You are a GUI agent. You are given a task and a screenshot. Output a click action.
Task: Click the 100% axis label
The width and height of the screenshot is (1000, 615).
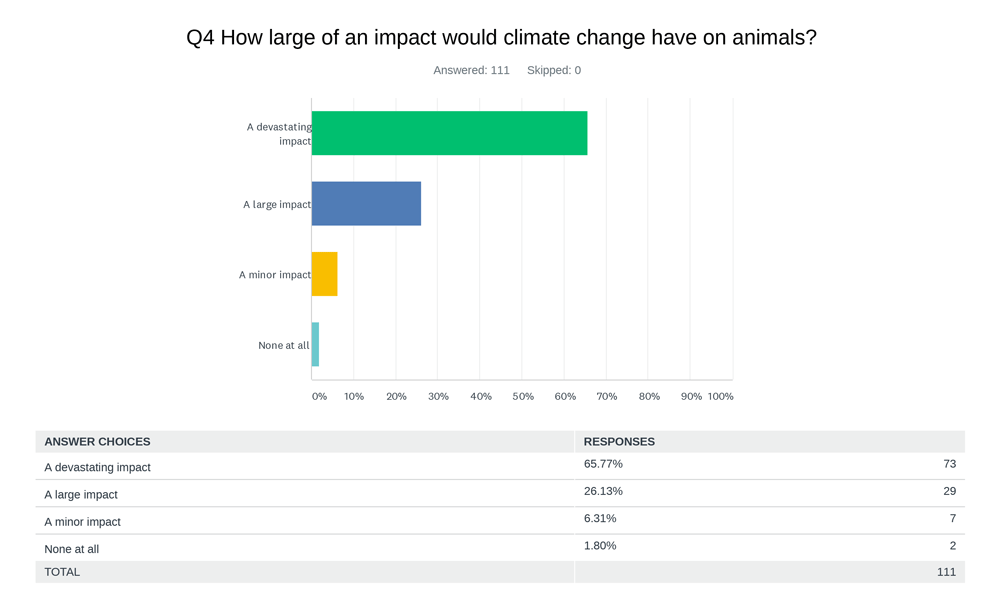pyautogui.click(x=720, y=396)
